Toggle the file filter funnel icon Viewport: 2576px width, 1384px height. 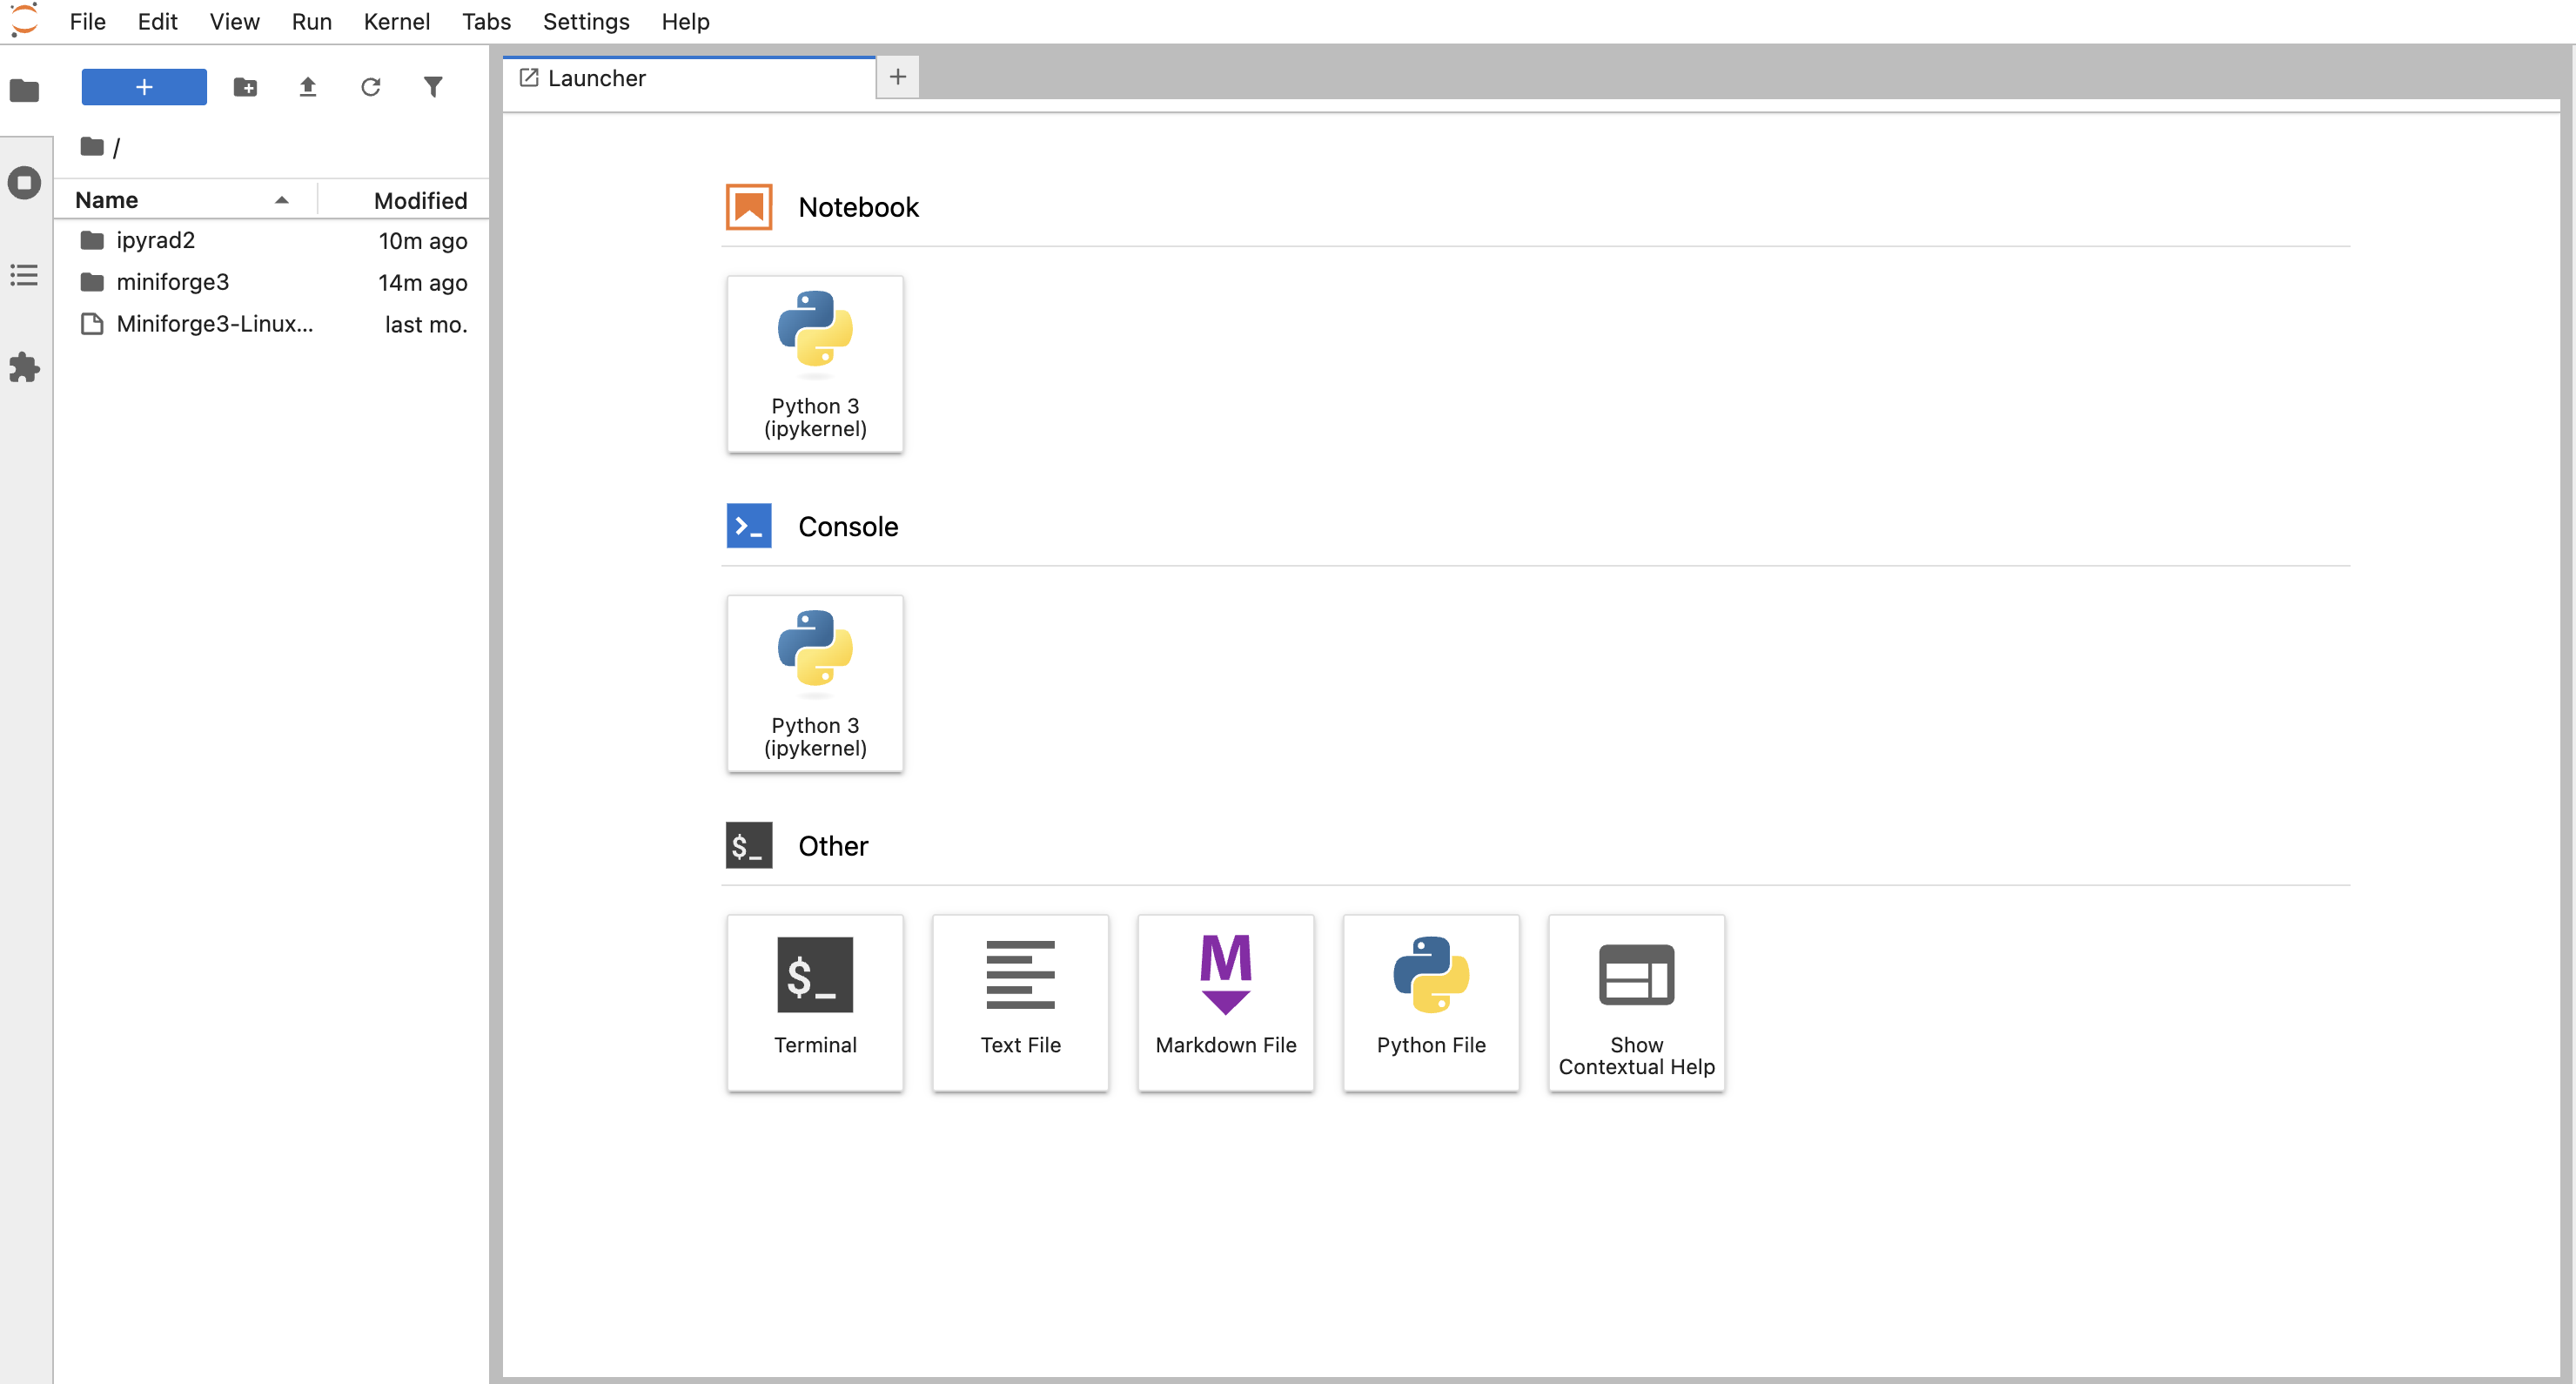pyautogui.click(x=433, y=87)
